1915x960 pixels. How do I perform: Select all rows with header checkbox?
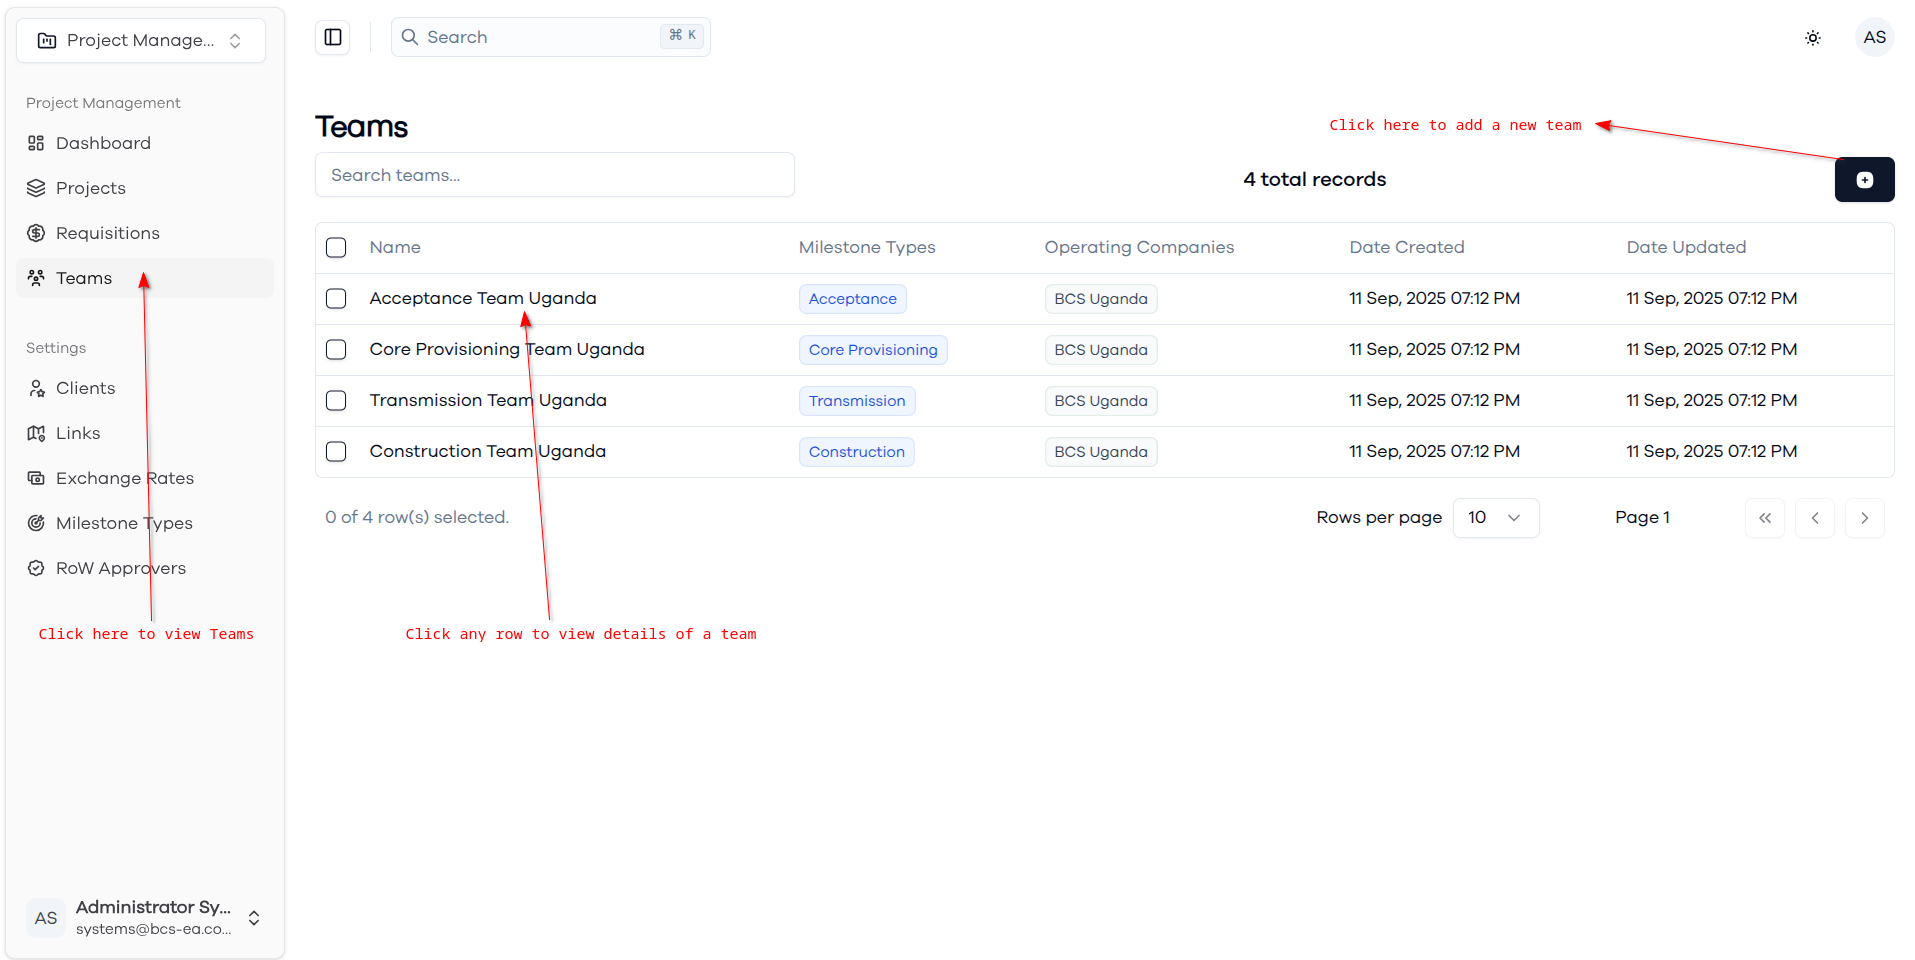coord(336,247)
